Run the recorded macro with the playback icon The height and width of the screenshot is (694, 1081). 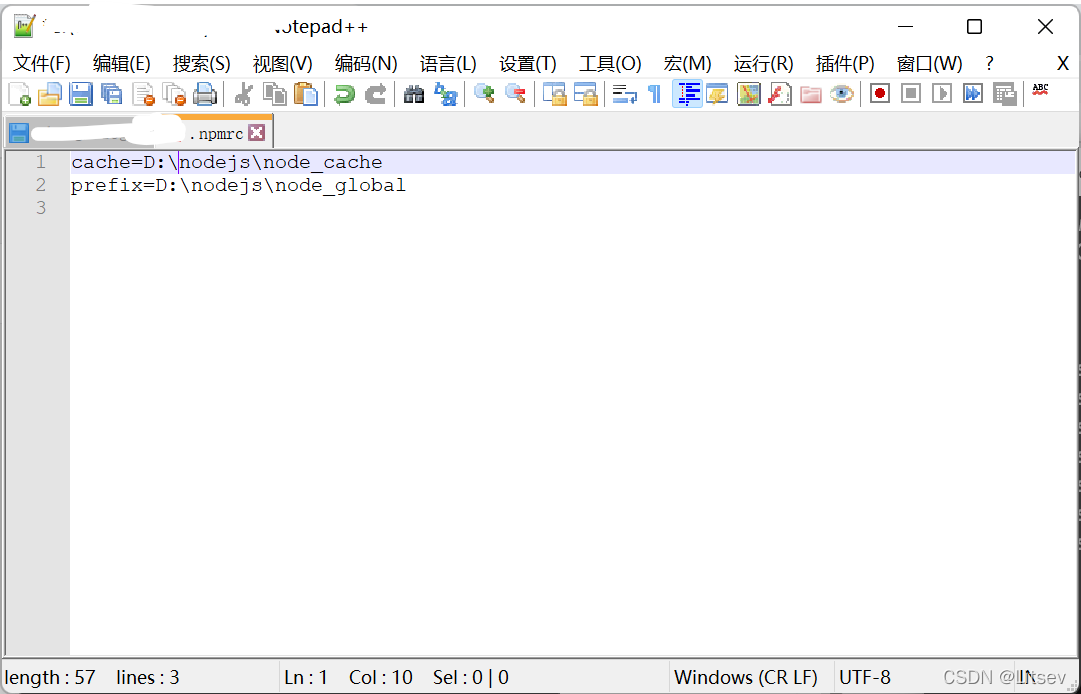(x=941, y=92)
